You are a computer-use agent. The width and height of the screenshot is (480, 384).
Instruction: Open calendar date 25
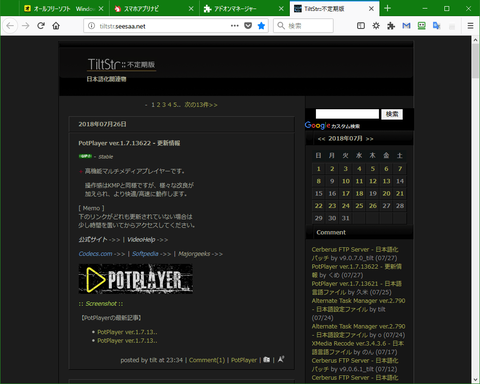[x=359, y=206]
